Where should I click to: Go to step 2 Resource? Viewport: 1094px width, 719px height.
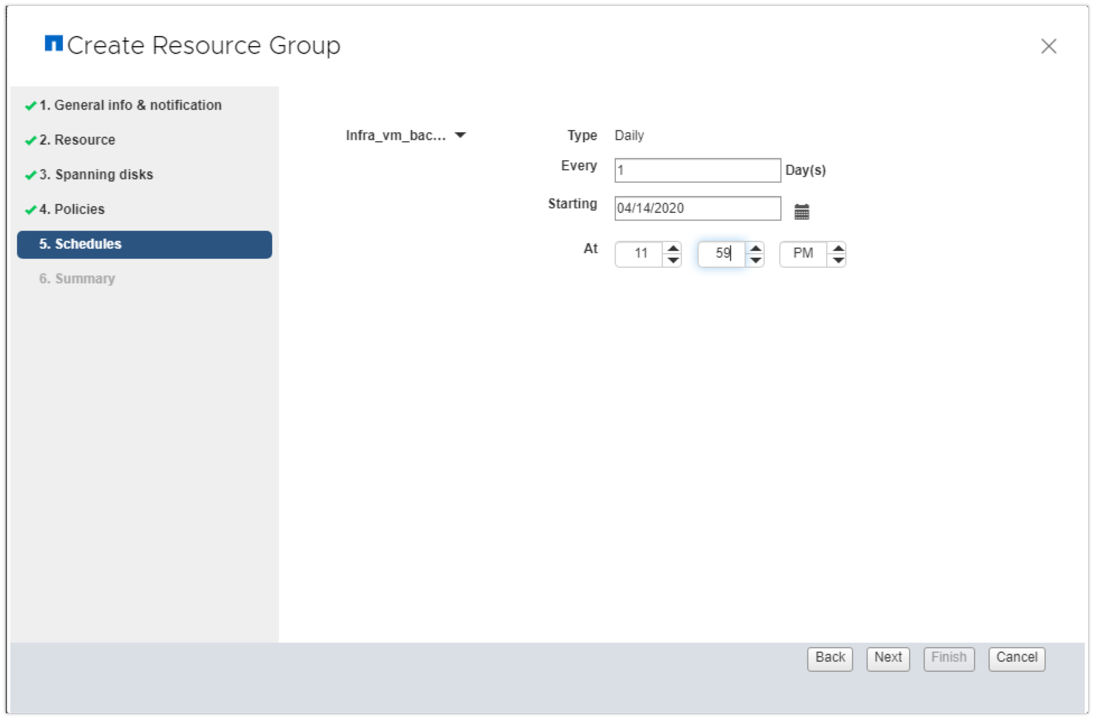tap(77, 140)
